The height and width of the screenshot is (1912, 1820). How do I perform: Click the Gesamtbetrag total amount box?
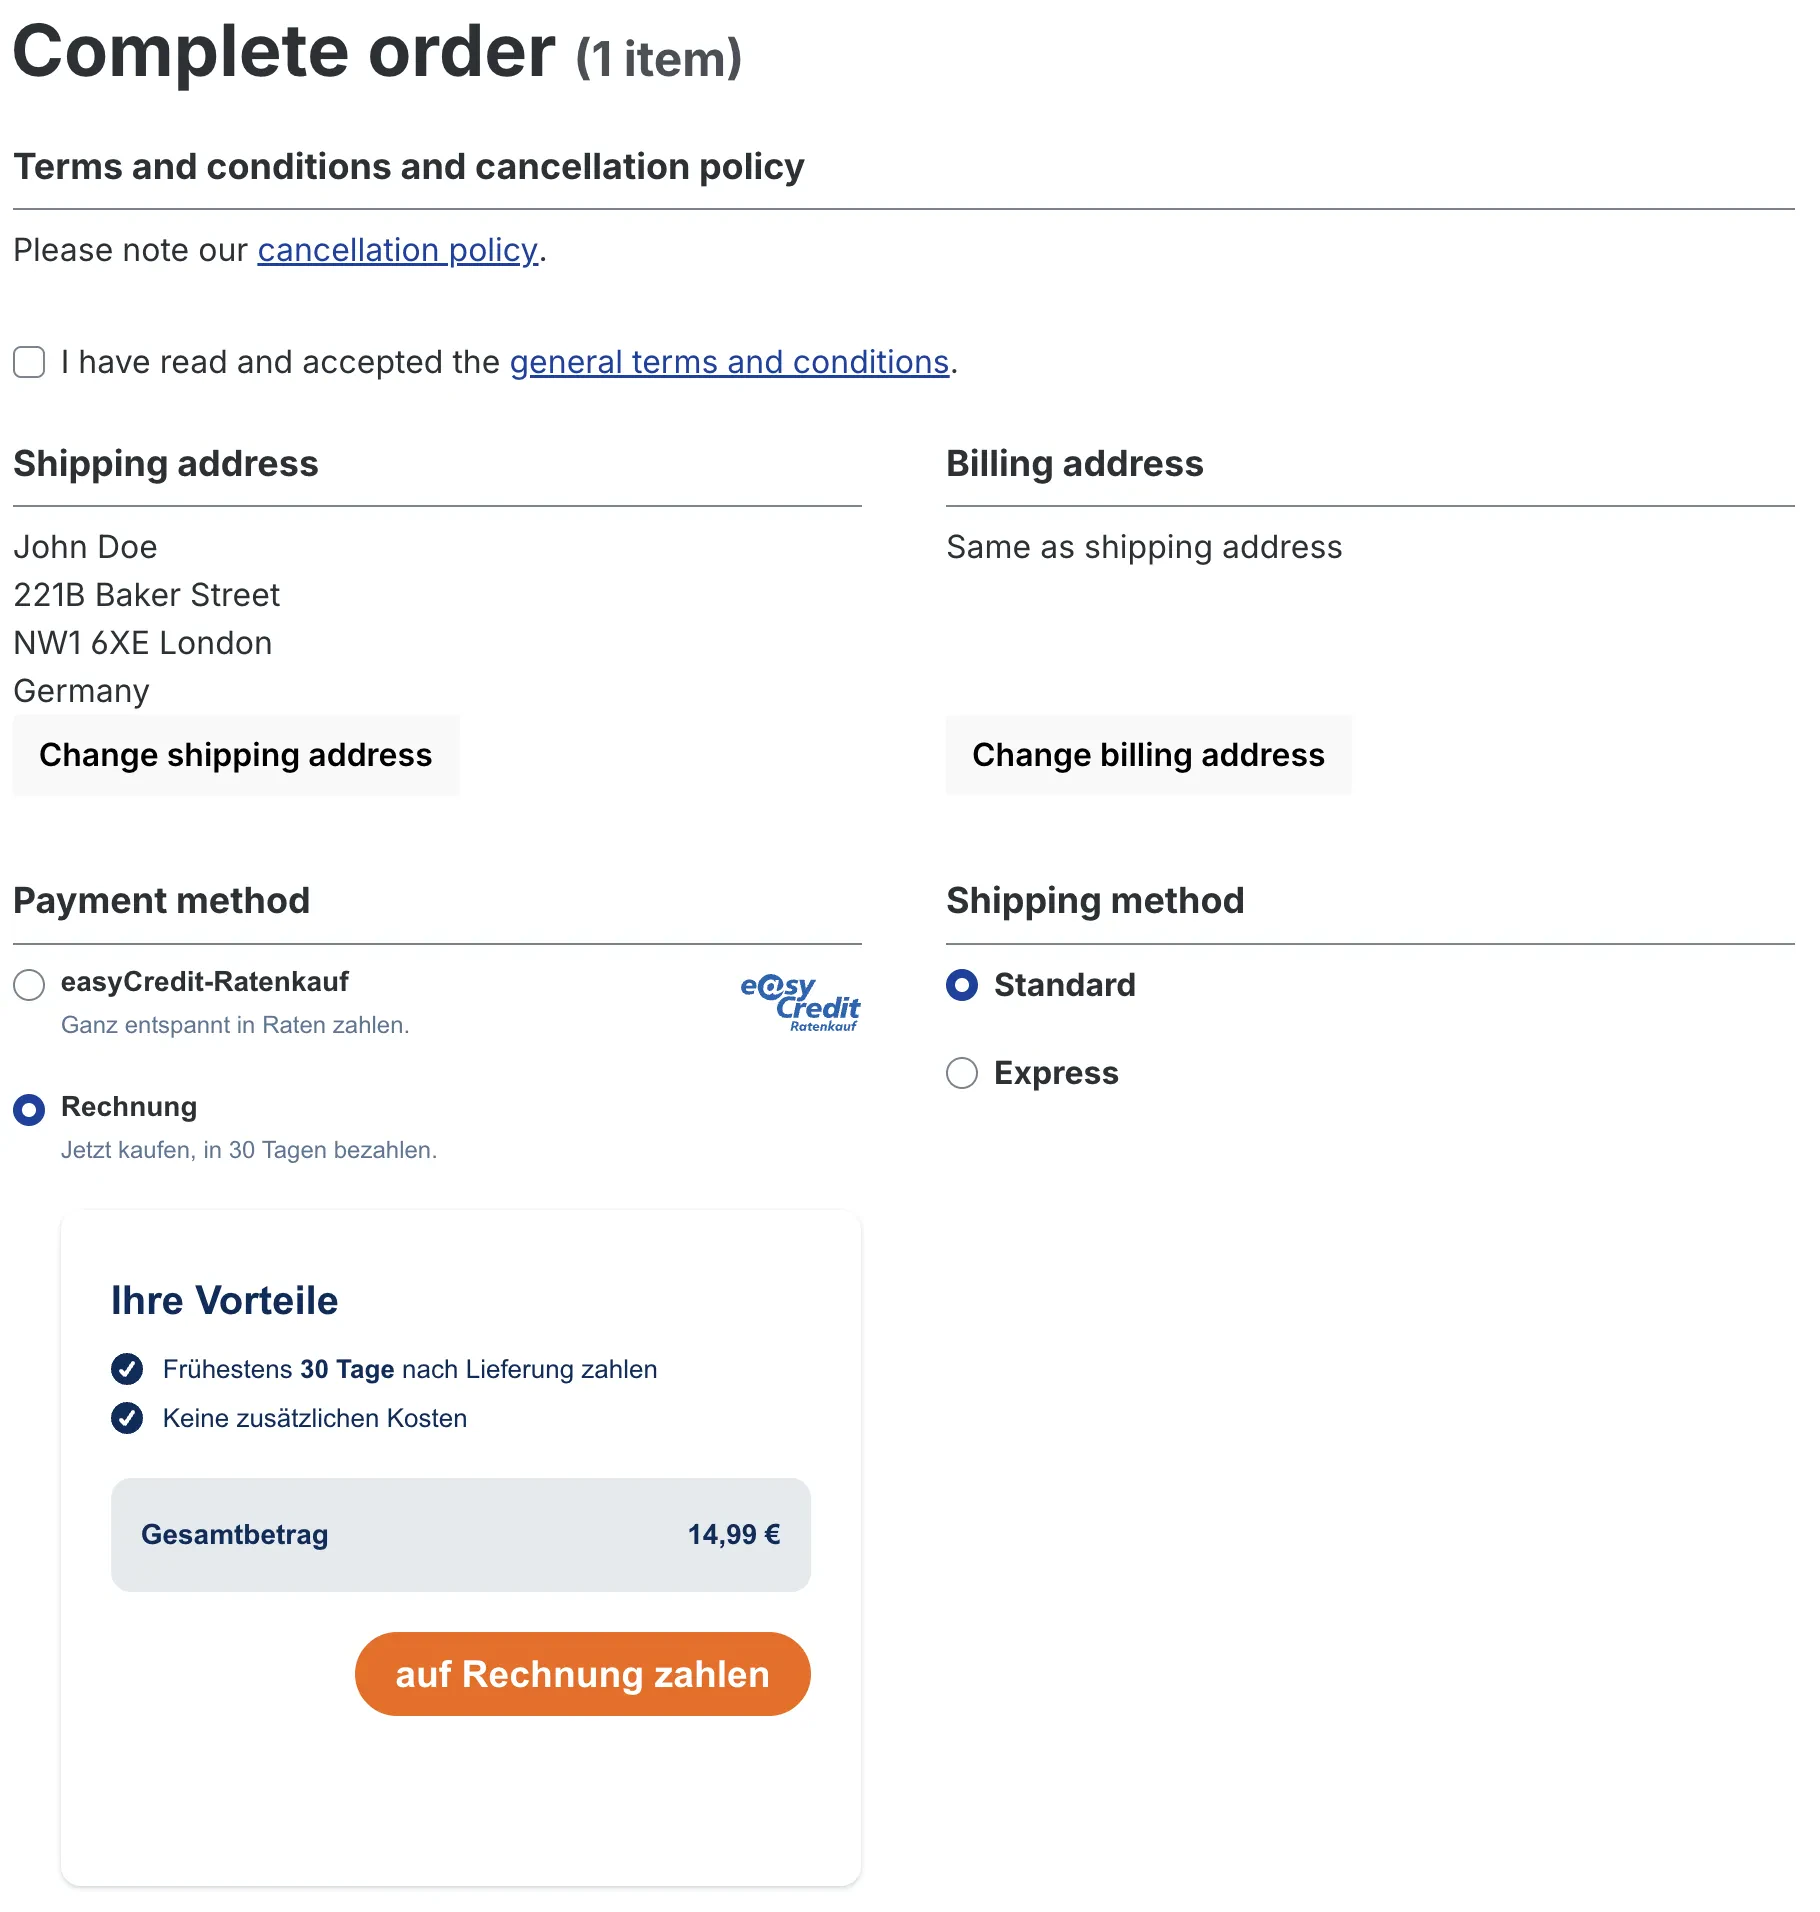pyautogui.click(x=461, y=1535)
